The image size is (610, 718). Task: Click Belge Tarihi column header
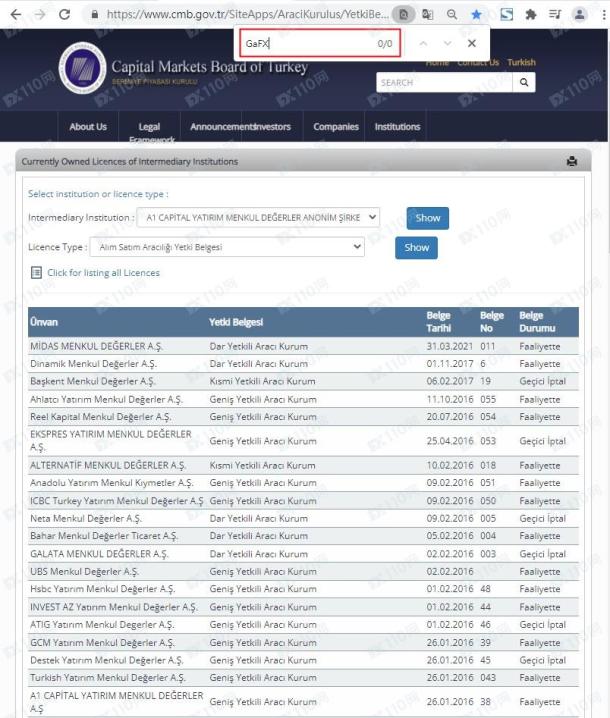[439, 322]
